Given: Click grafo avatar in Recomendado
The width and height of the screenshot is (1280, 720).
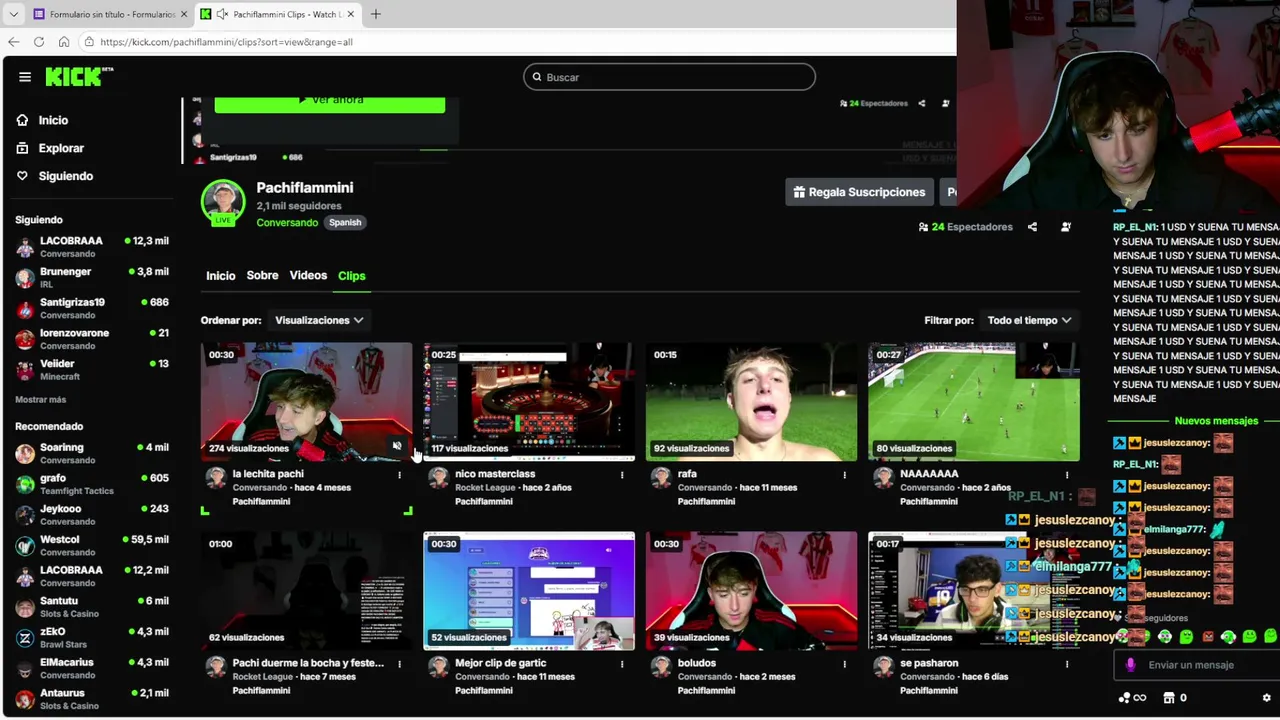Looking at the screenshot, I should pyautogui.click(x=25, y=484).
